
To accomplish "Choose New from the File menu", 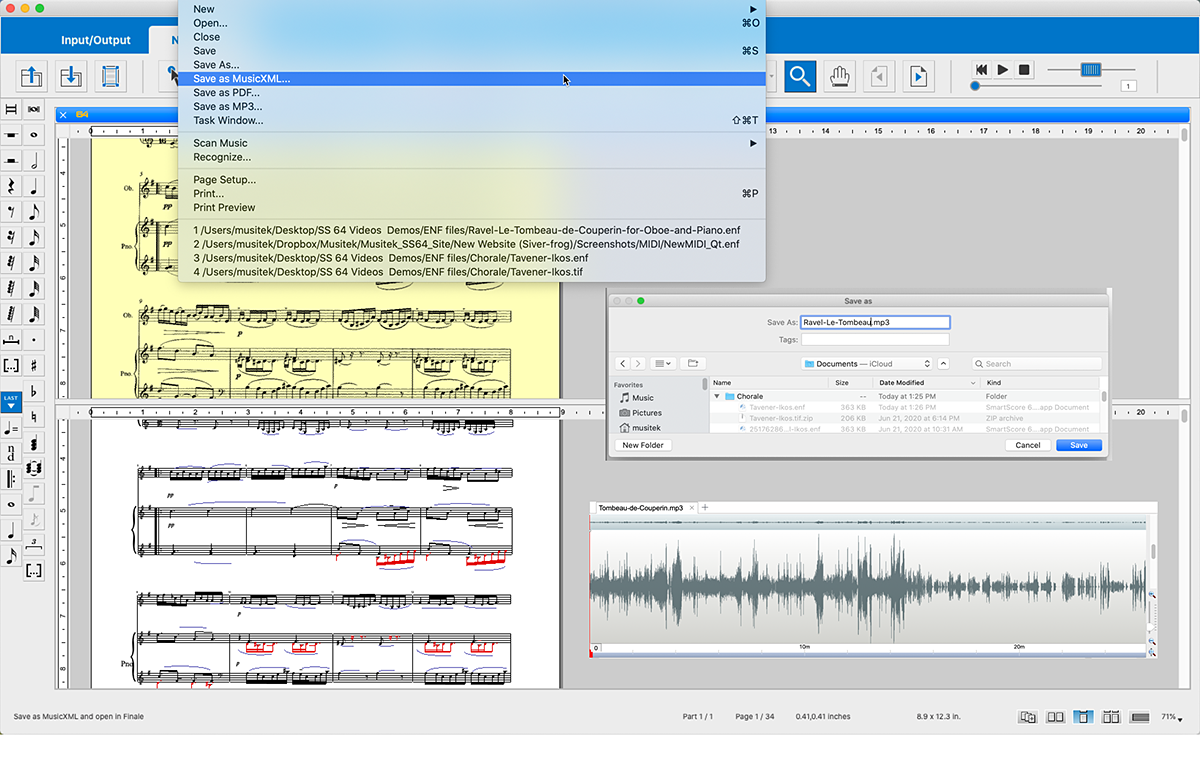I will coord(471,9).
